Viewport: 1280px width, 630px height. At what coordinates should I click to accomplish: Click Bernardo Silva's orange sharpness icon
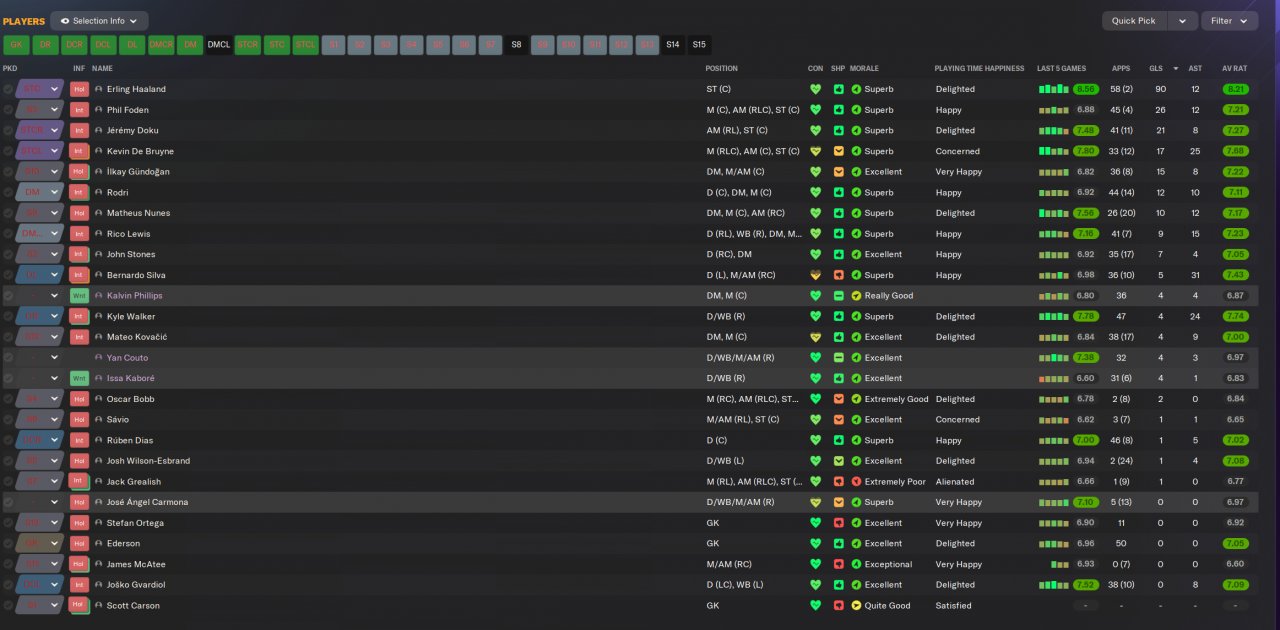pyautogui.click(x=838, y=275)
